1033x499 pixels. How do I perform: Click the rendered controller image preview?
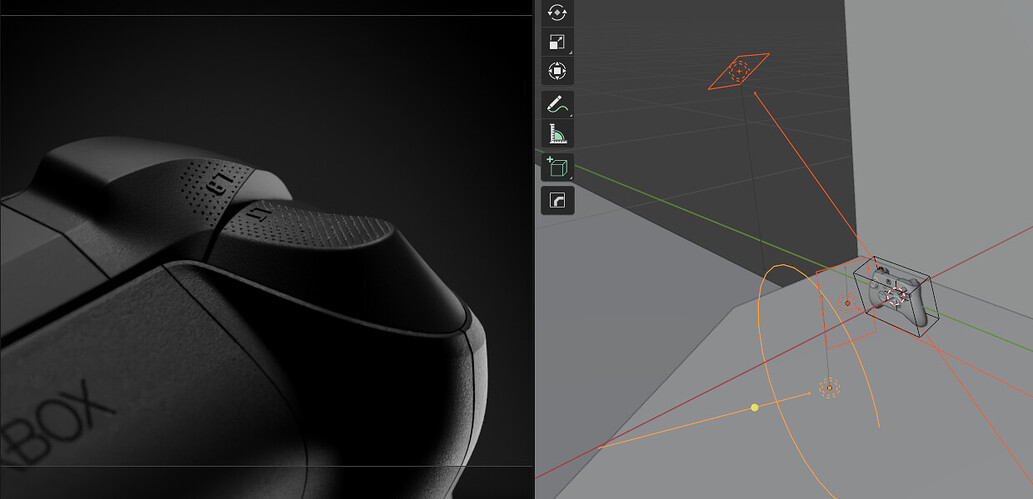pos(266,249)
